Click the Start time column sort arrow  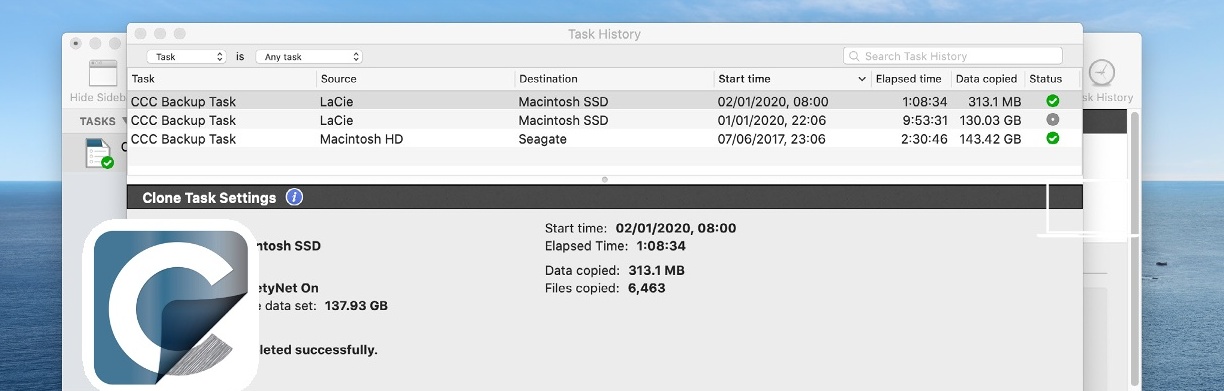[862, 79]
